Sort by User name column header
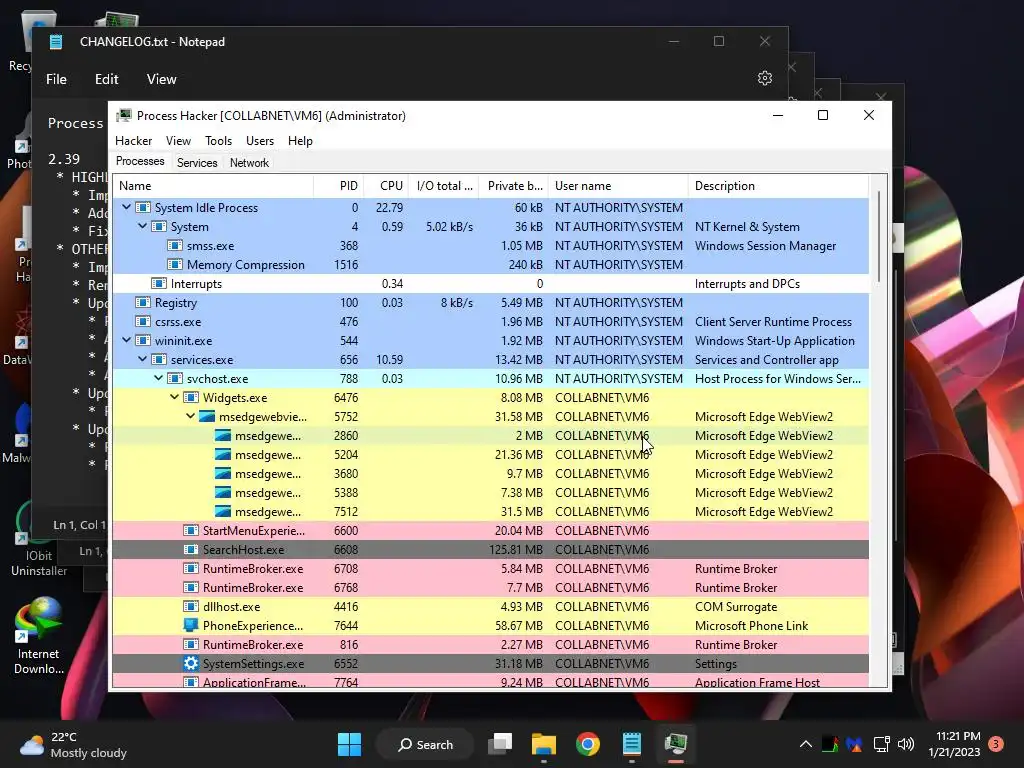 [618, 185]
